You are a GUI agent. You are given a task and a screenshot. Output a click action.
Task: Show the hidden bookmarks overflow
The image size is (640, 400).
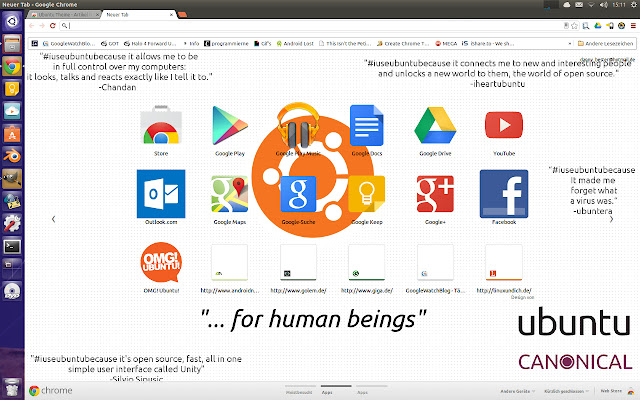[x=570, y=43]
